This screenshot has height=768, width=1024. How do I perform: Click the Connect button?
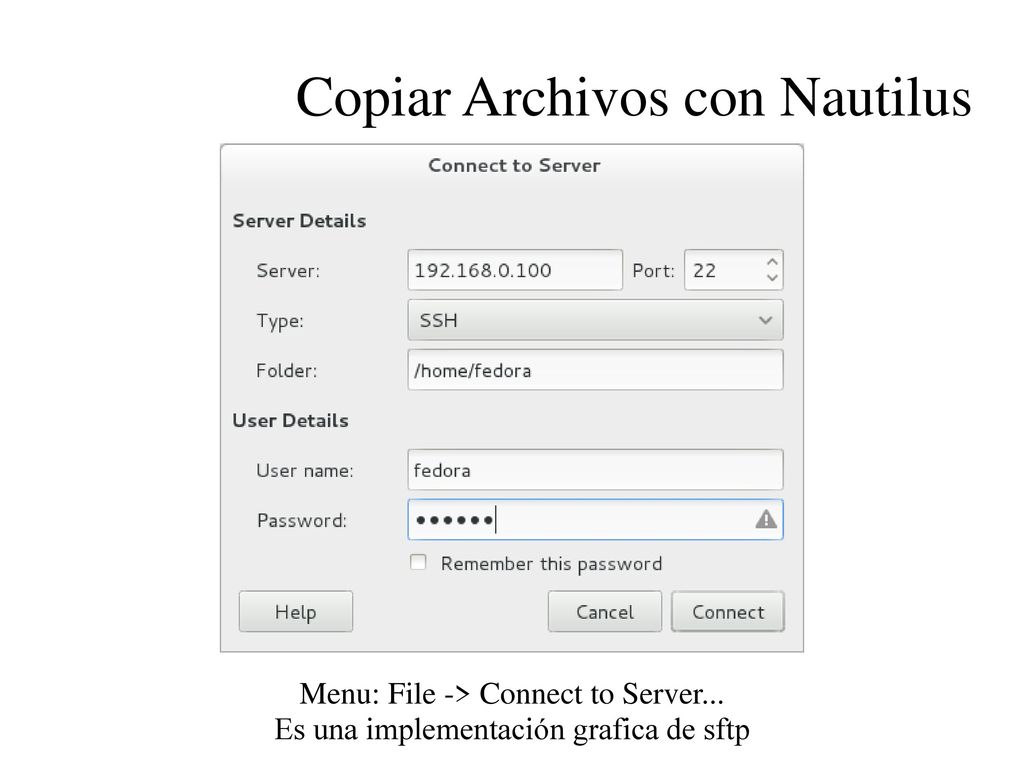728,612
